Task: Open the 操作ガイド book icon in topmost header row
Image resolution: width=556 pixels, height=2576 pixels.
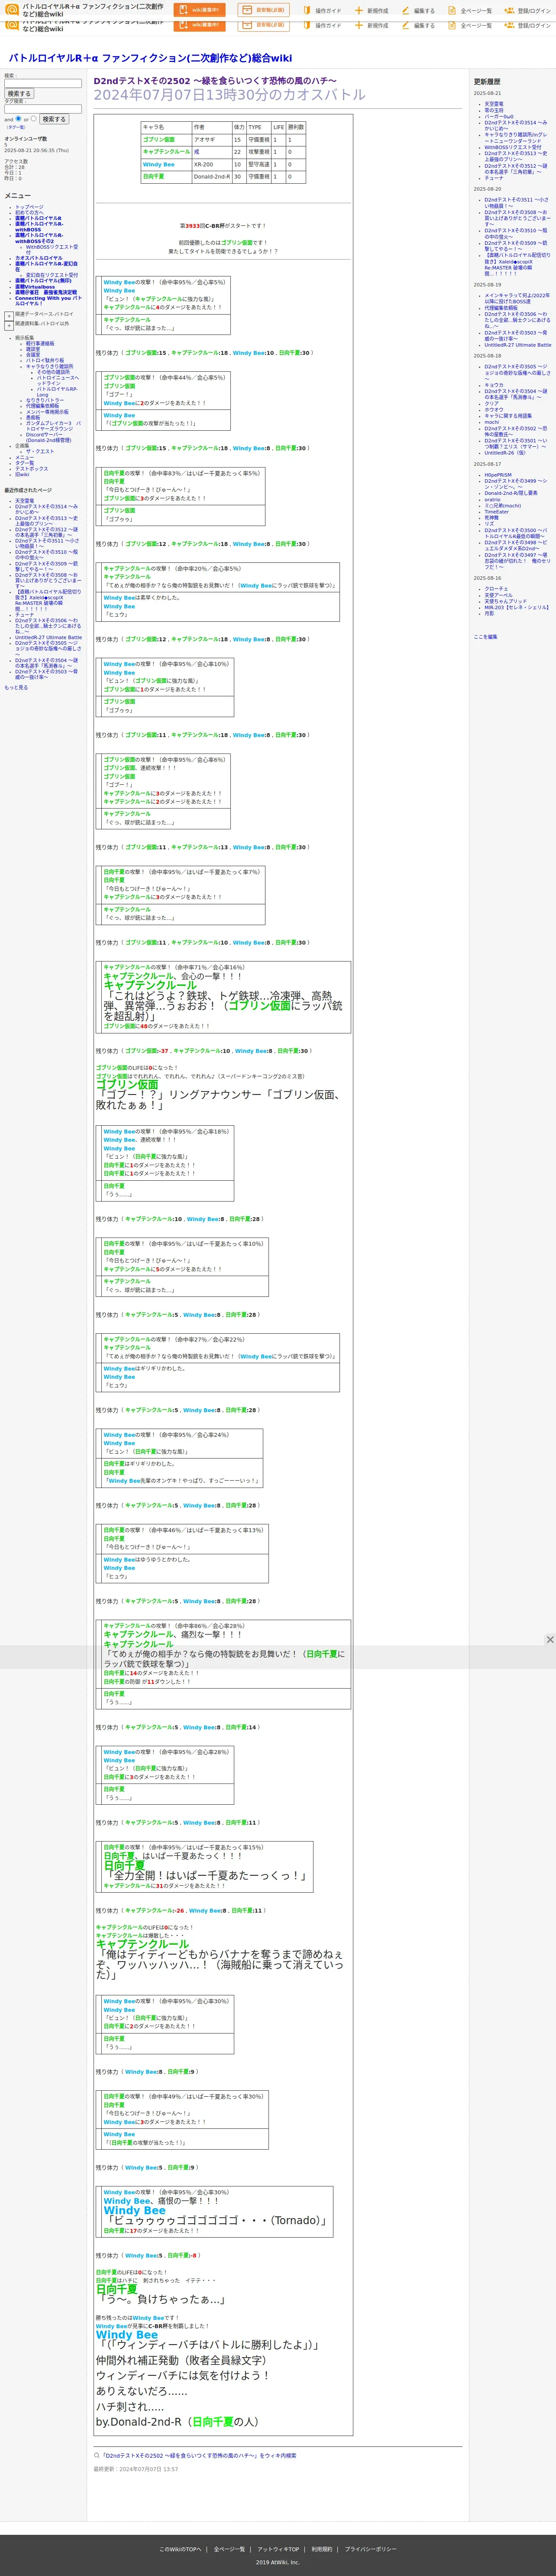Action: point(306,11)
